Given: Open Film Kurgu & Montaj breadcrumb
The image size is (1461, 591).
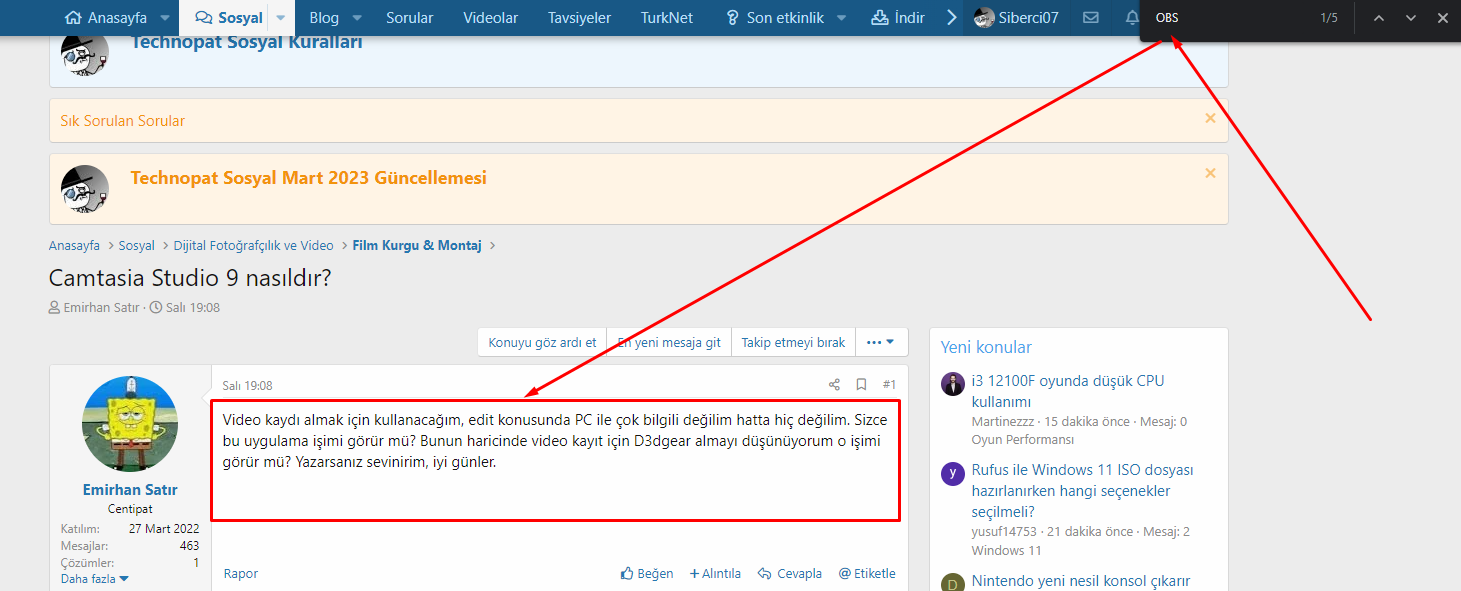Looking at the screenshot, I should click(417, 245).
